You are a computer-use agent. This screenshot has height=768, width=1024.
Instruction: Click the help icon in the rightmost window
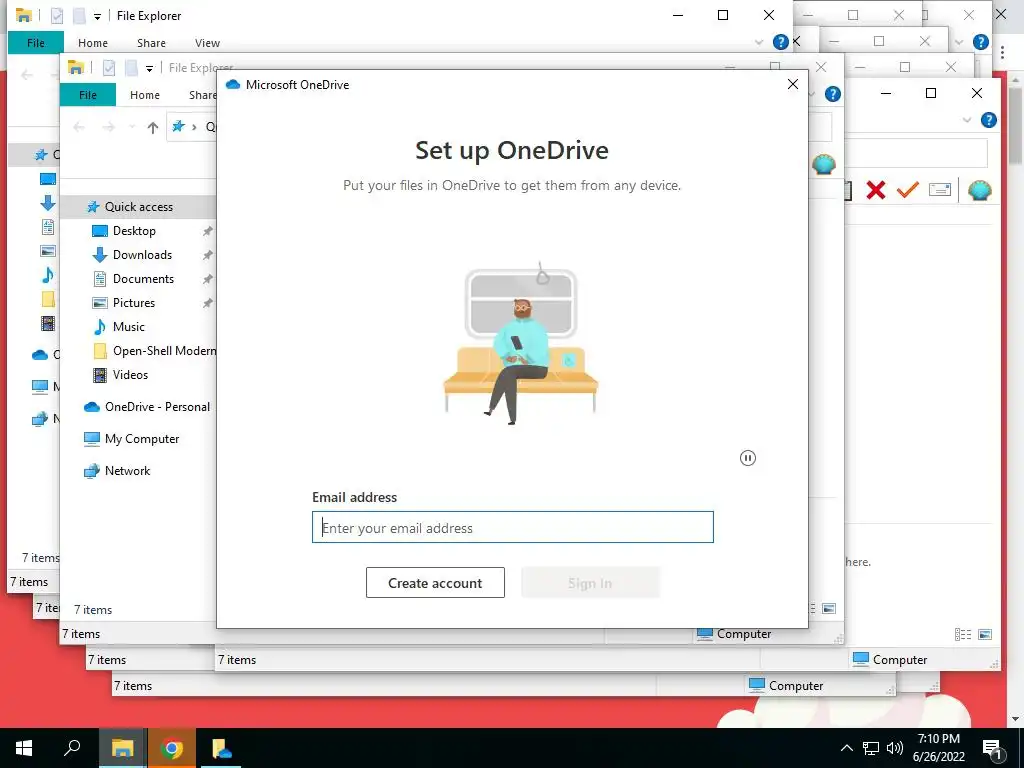[989, 120]
